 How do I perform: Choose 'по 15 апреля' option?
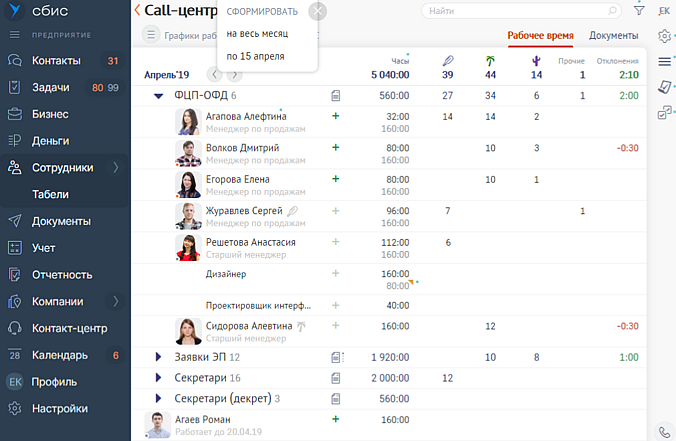[x=255, y=56]
